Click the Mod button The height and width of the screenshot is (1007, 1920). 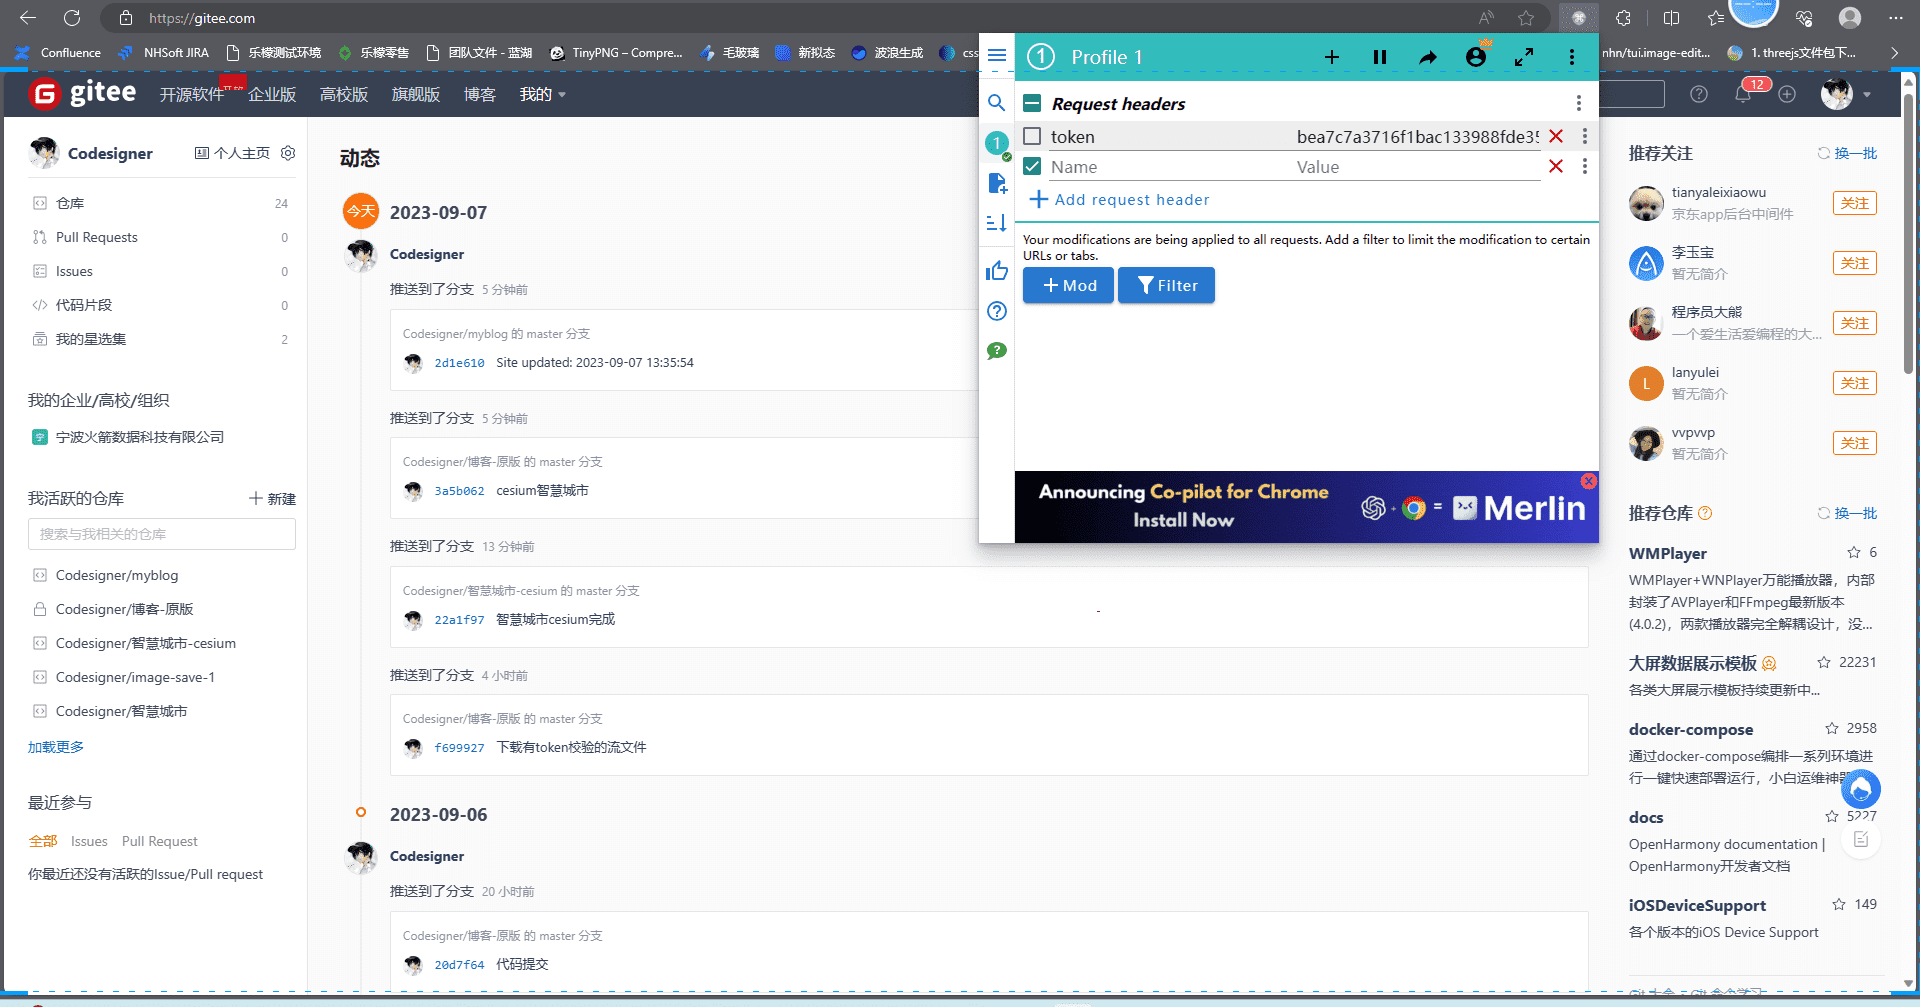point(1068,285)
